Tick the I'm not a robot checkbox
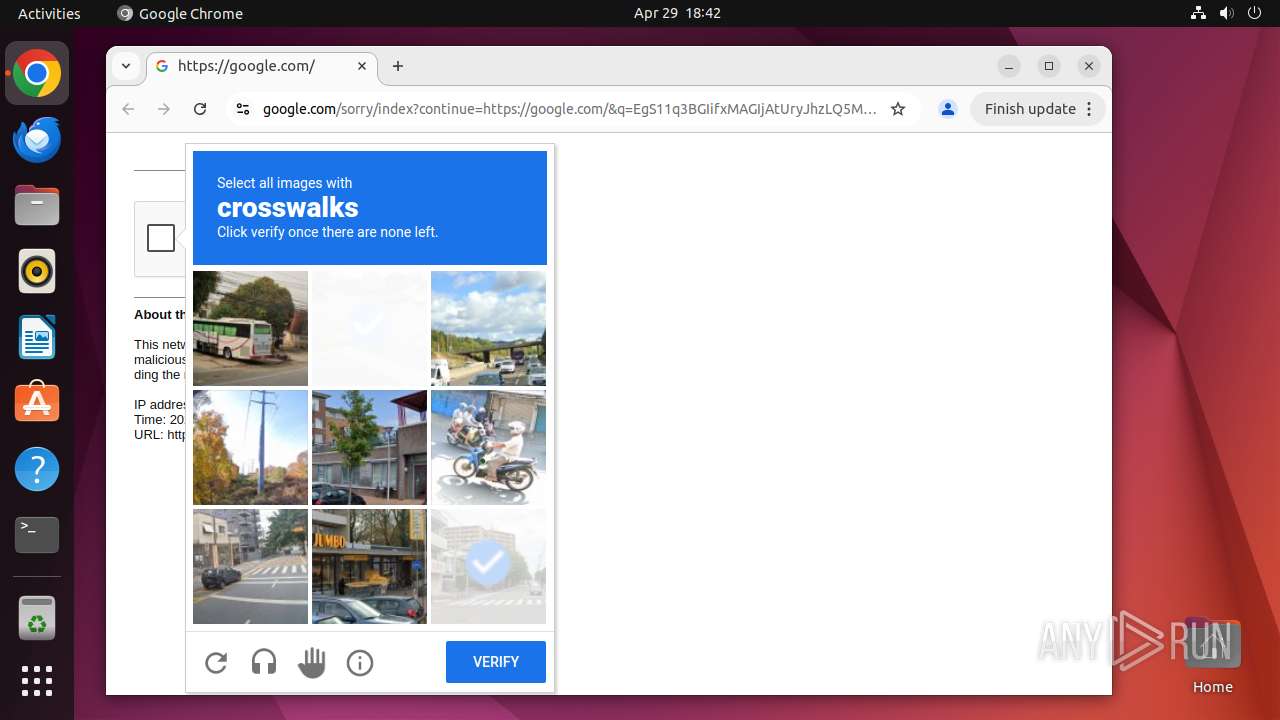 (x=161, y=238)
